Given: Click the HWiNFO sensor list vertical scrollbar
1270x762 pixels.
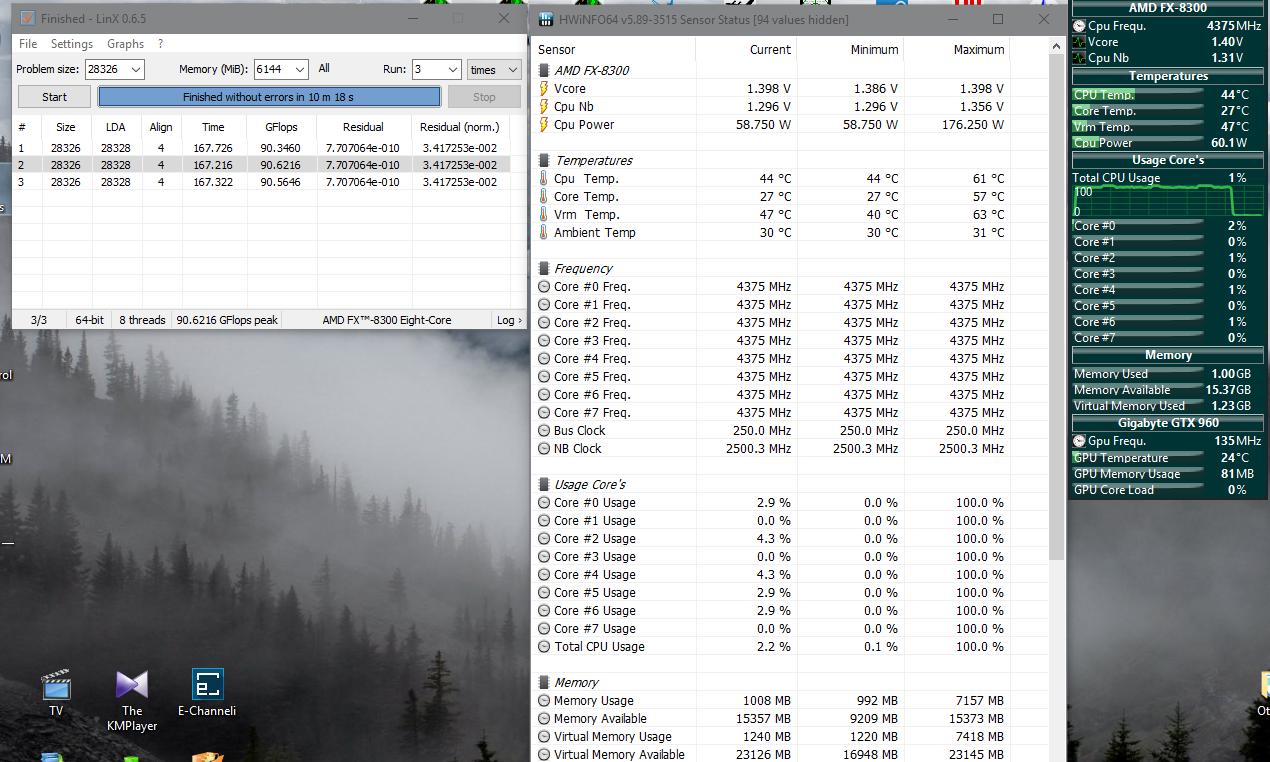Looking at the screenshot, I should [1058, 300].
